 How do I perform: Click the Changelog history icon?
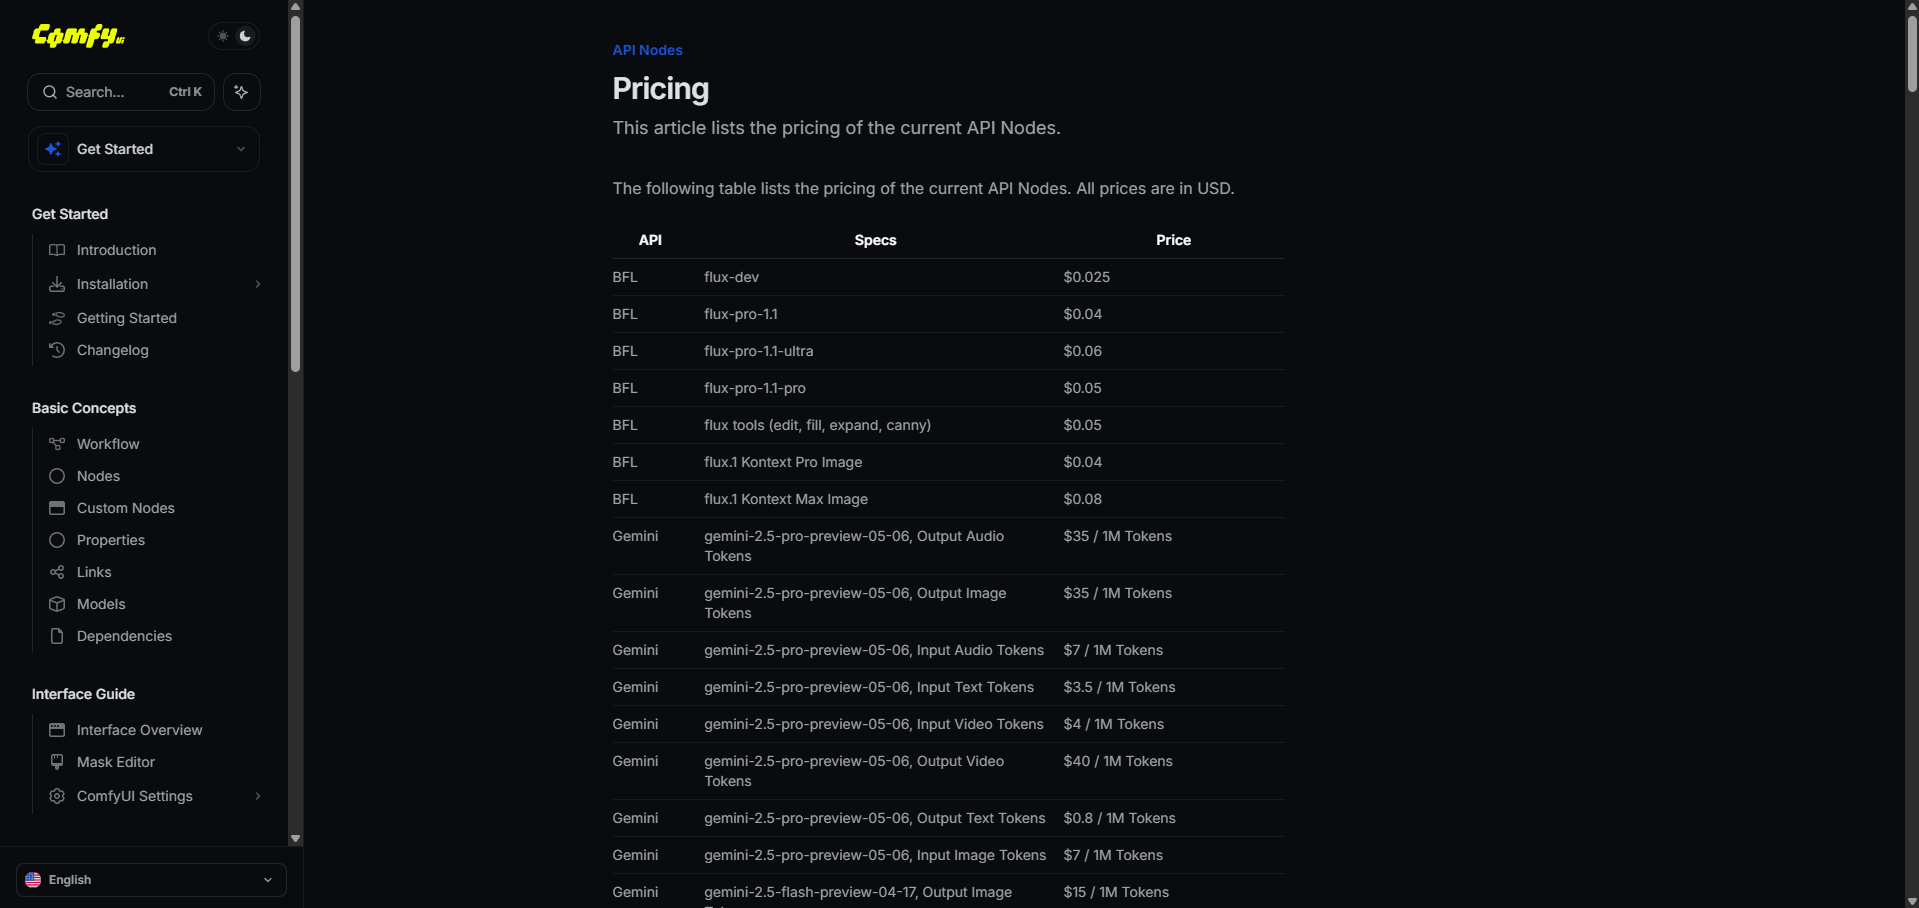pos(57,350)
